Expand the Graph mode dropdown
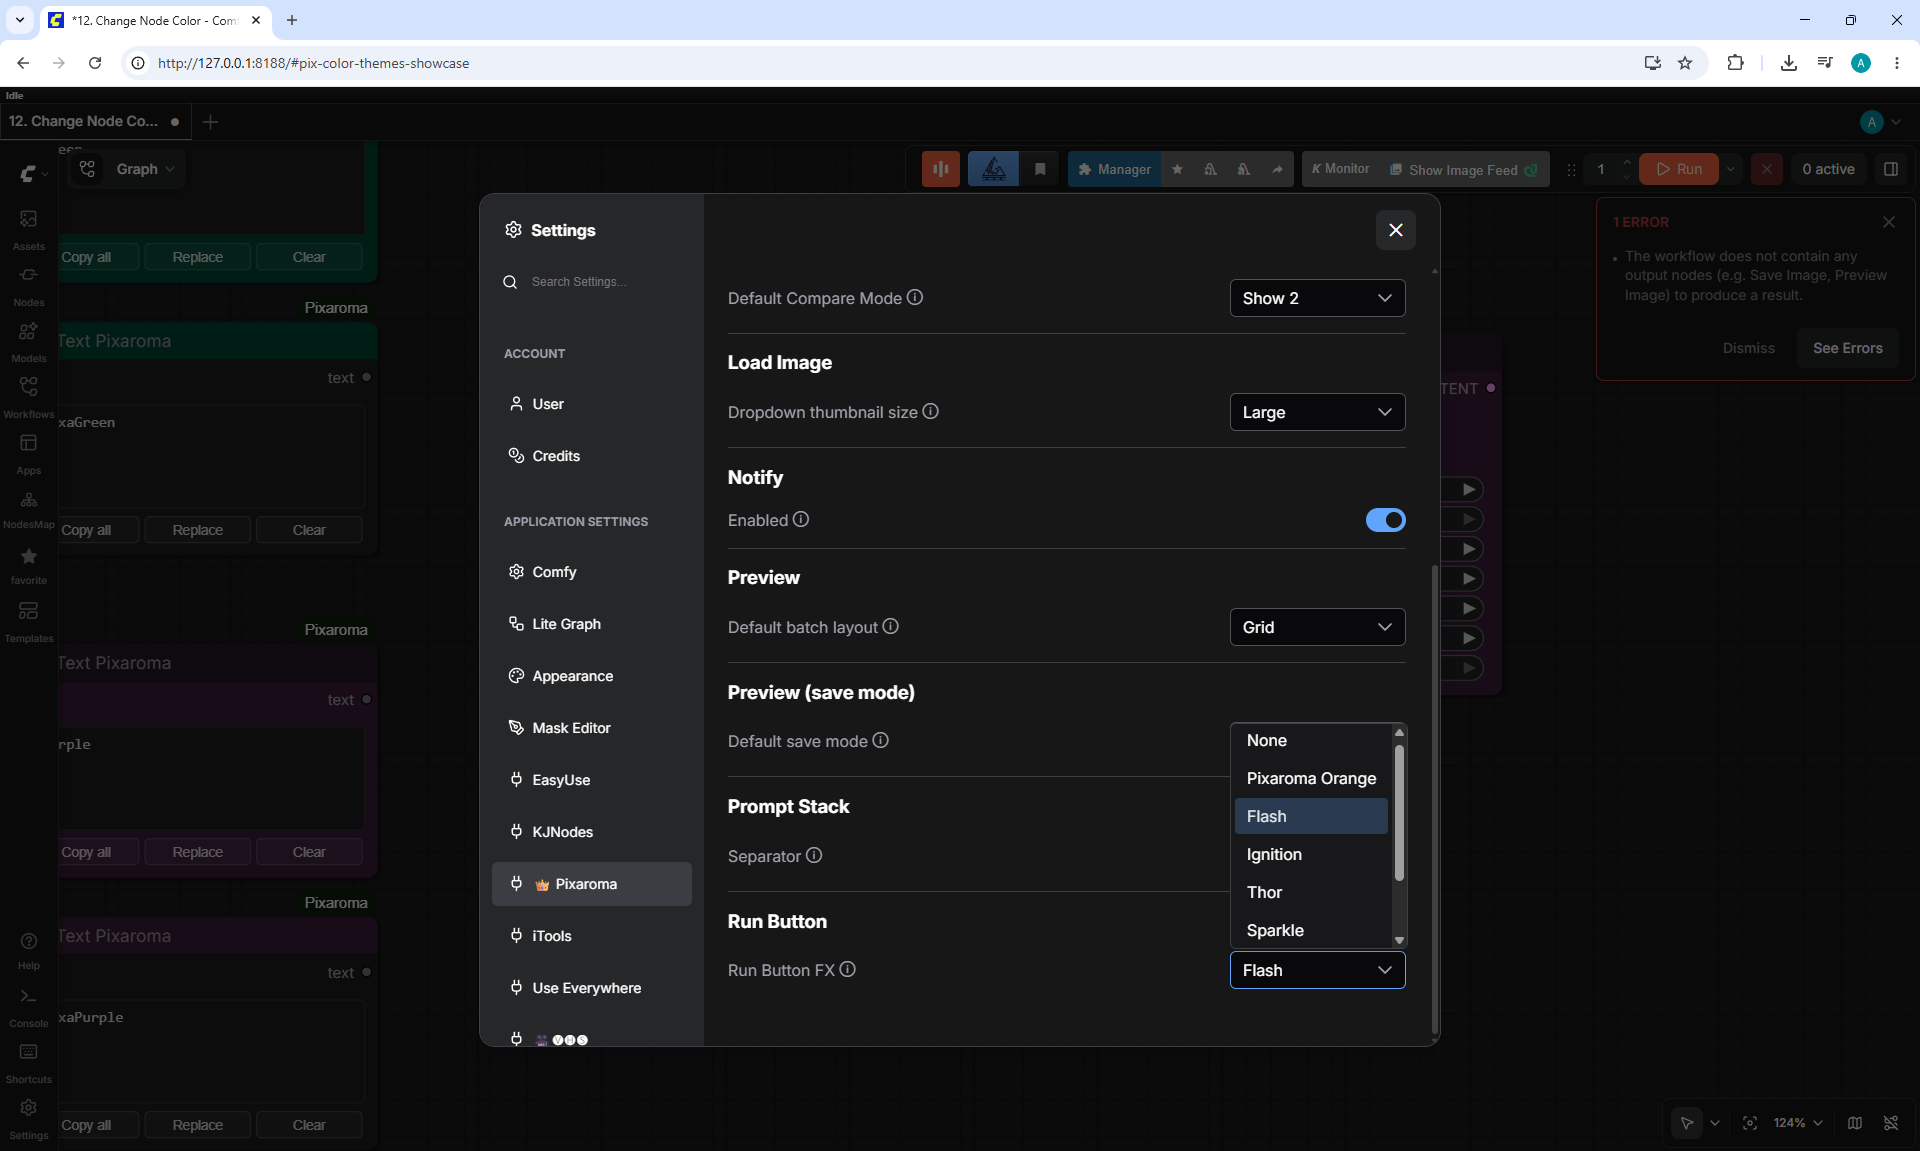1920x1151 pixels. (145, 169)
